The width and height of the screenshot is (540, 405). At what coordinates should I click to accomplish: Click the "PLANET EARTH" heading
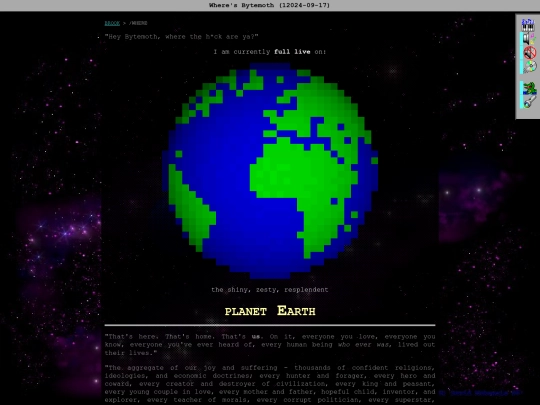point(270,311)
